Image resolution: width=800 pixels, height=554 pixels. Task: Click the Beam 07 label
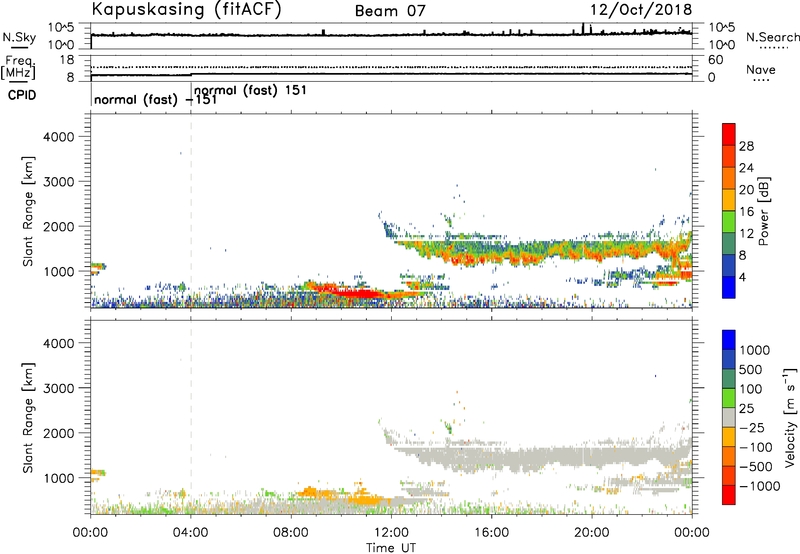[x=390, y=11]
